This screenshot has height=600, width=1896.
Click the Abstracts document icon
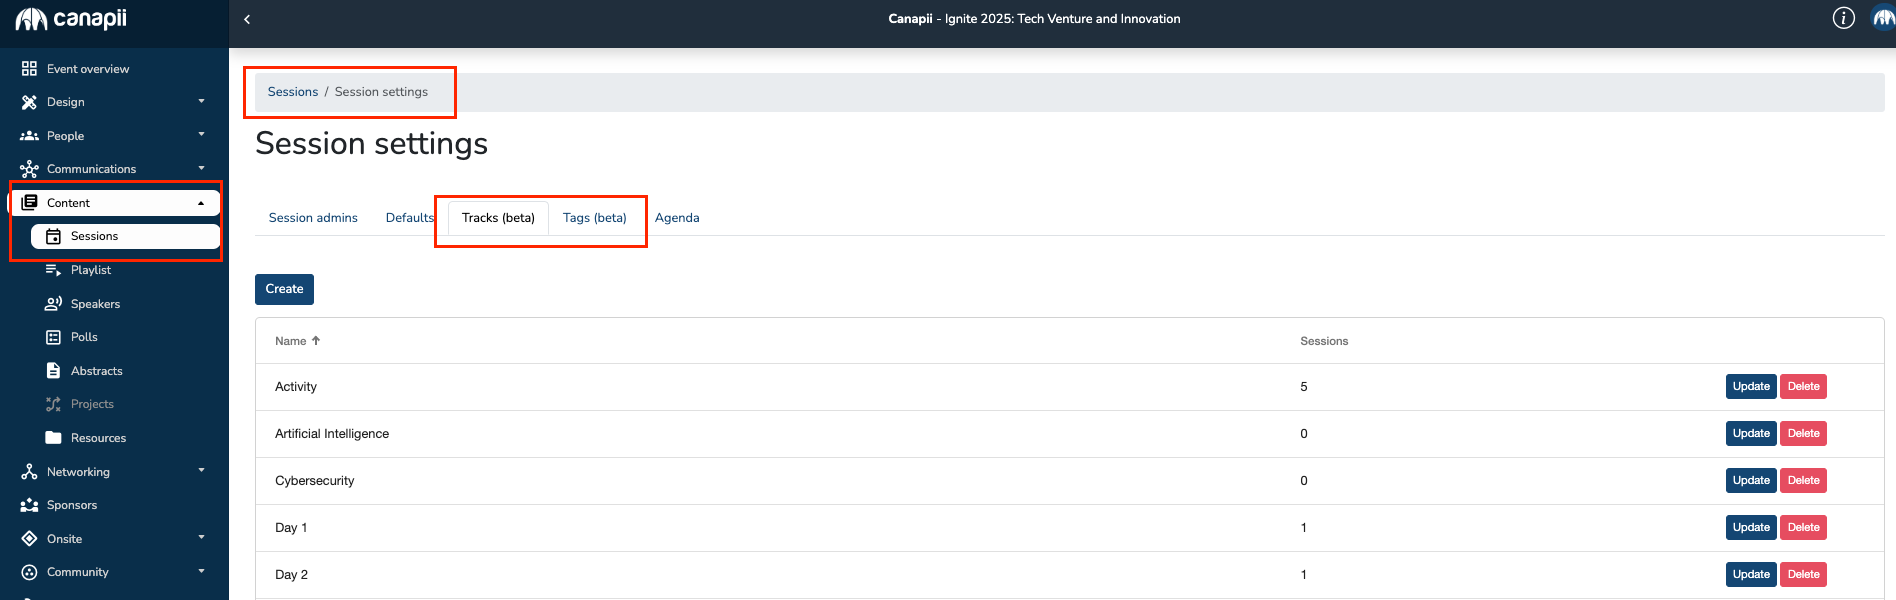(x=53, y=371)
